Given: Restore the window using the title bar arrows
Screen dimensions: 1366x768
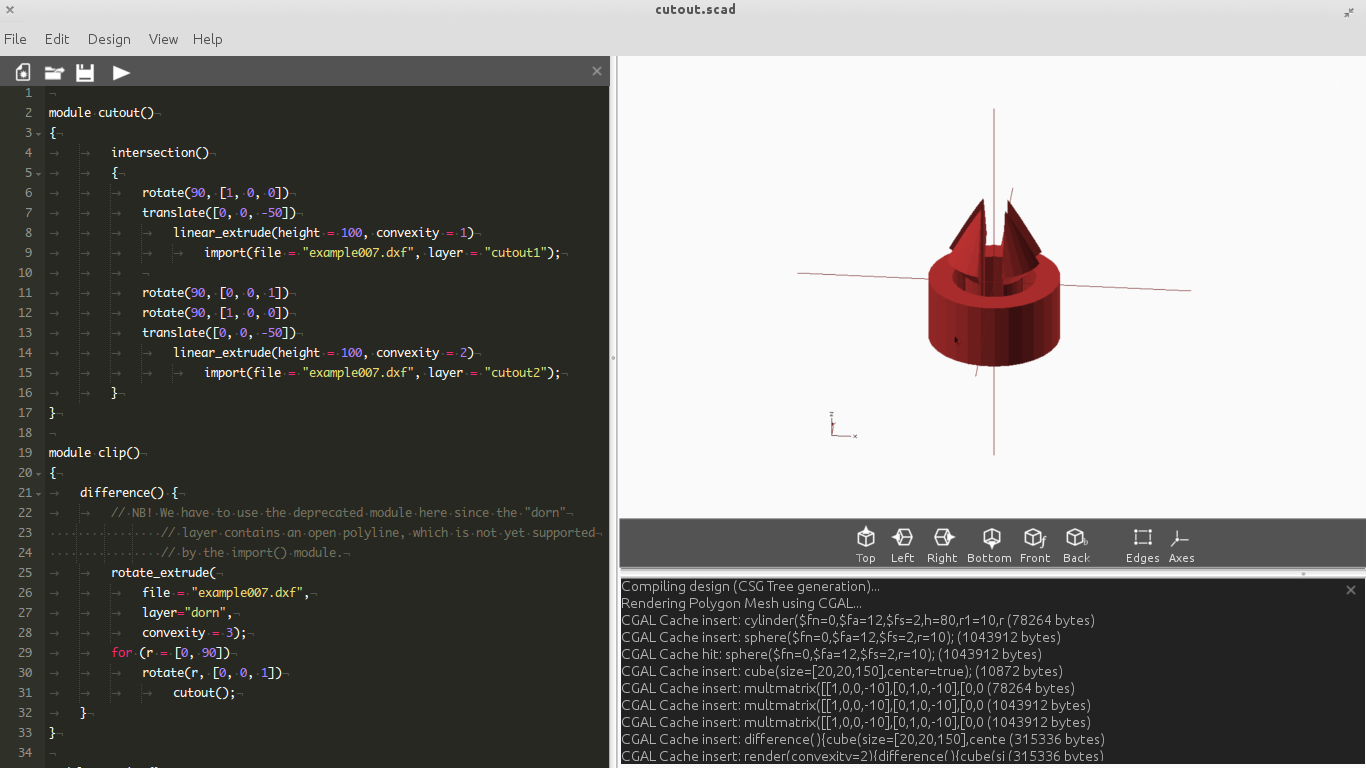Looking at the screenshot, I should click(x=1348, y=12).
